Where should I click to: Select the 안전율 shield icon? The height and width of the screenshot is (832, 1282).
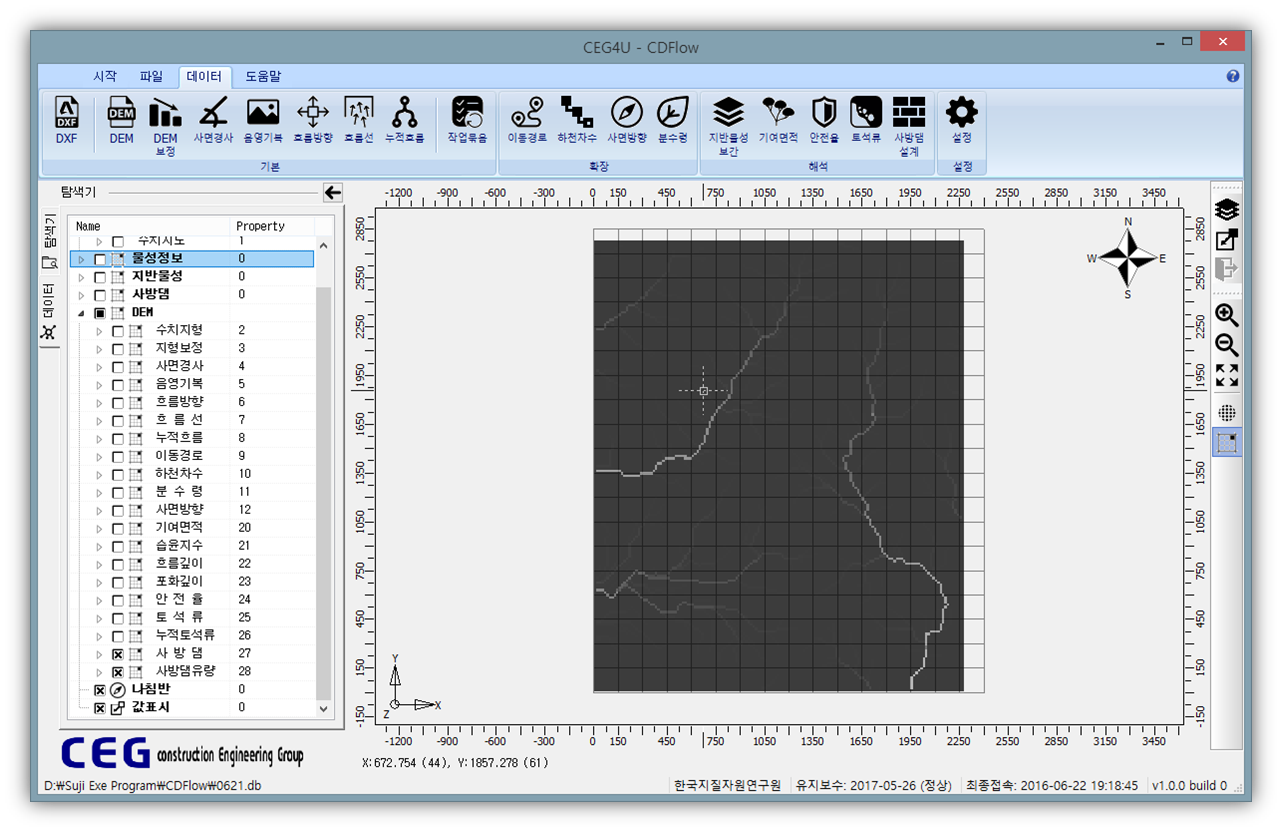coord(824,120)
